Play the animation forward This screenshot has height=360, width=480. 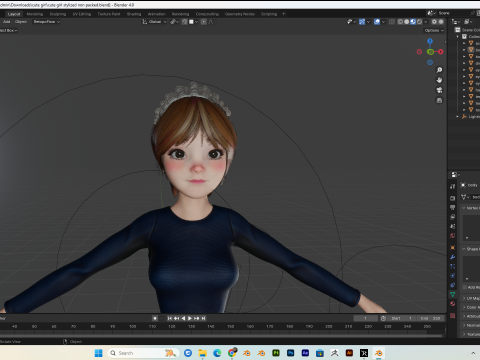click(190, 318)
